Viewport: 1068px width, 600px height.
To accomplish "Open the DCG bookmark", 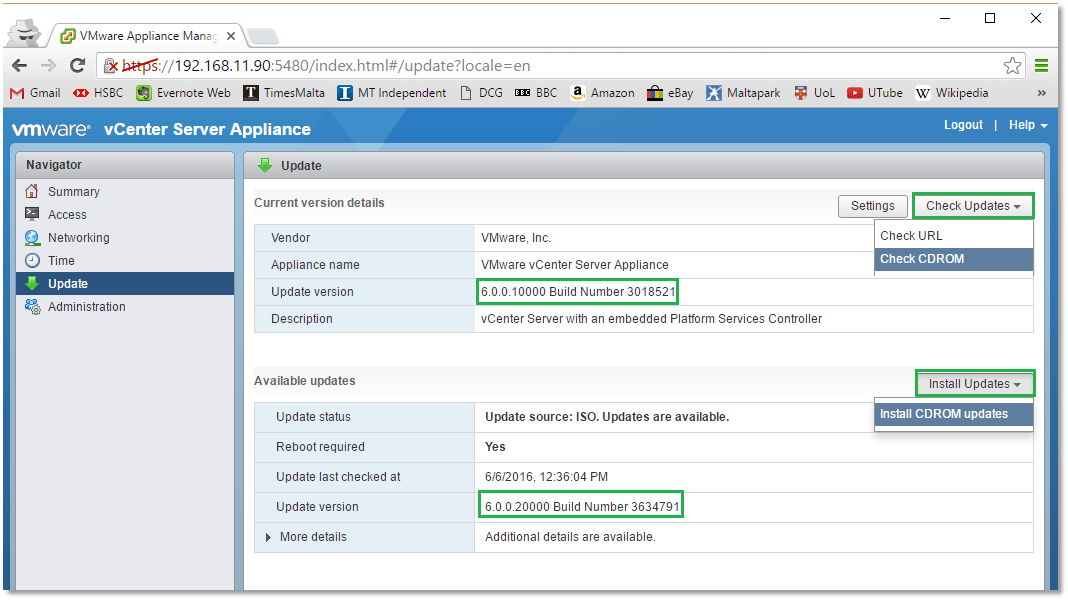I will click(x=482, y=93).
